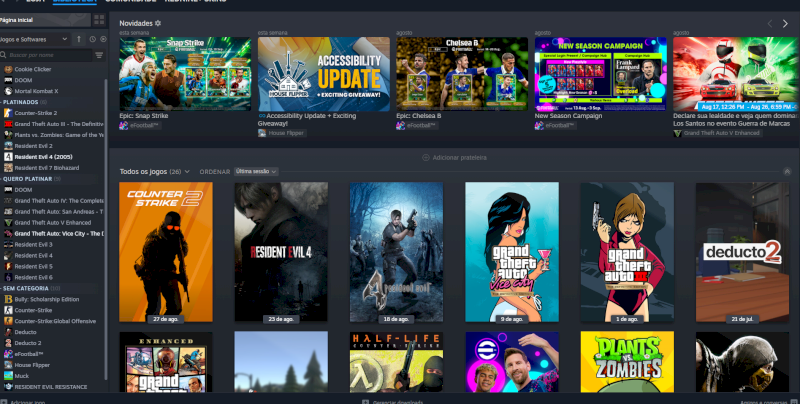The height and width of the screenshot is (404, 800).
Task: Select the Grand Theft Auto Vice City cover
Action: (512, 252)
